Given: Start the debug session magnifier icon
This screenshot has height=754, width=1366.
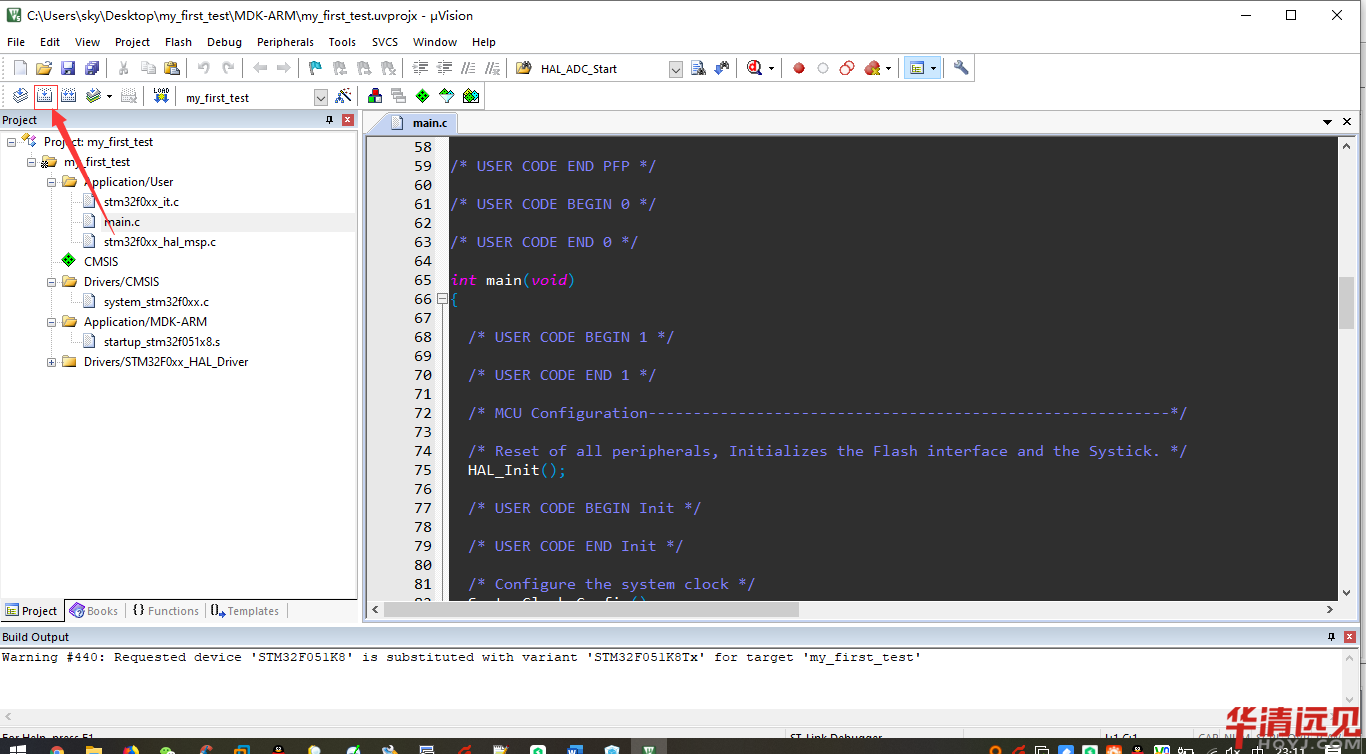Looking at the screenshot, I should click(754, 68).
